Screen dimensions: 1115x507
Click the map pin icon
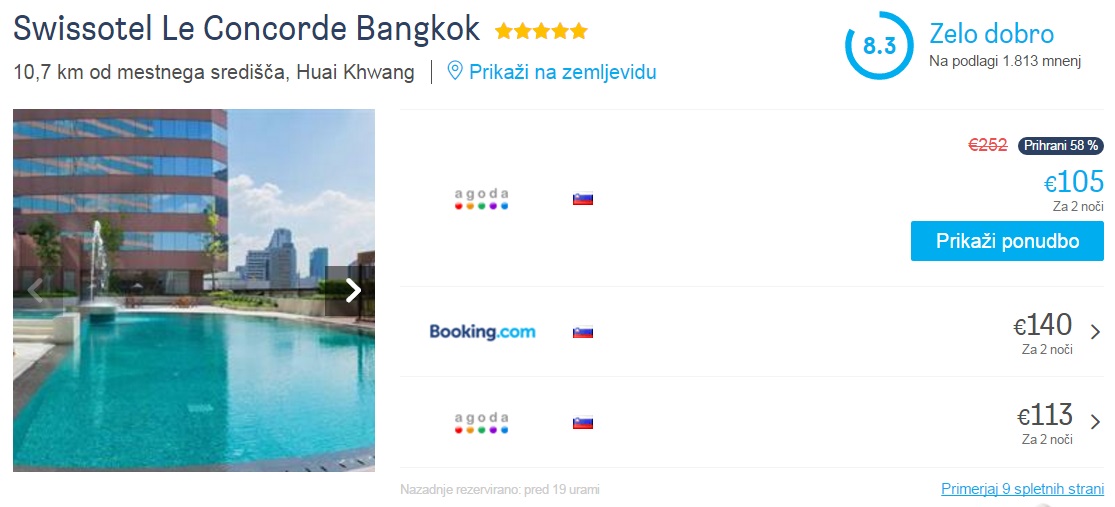[x=455, y=72]
